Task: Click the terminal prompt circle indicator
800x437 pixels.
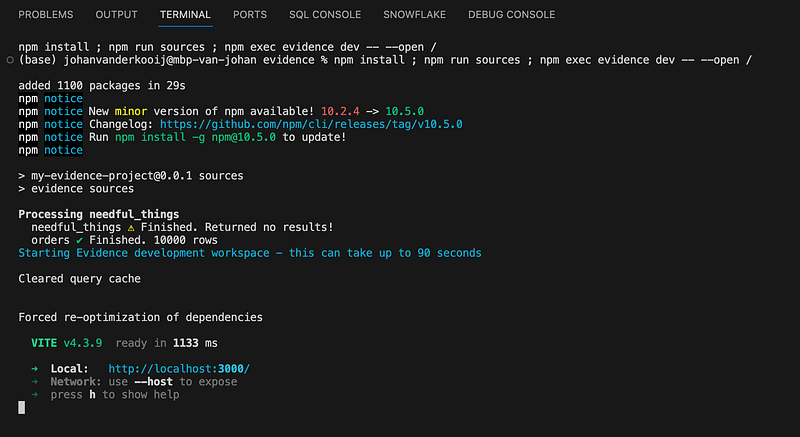Action: click(10, 60)
